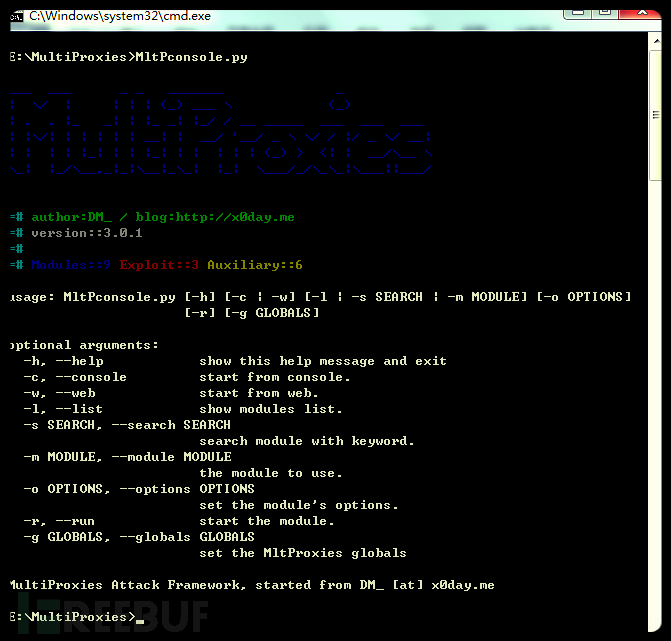Click the '-c, --console' option
This screenshot has width=671, height=641.
pyautogui.click(x=75, y=377)
